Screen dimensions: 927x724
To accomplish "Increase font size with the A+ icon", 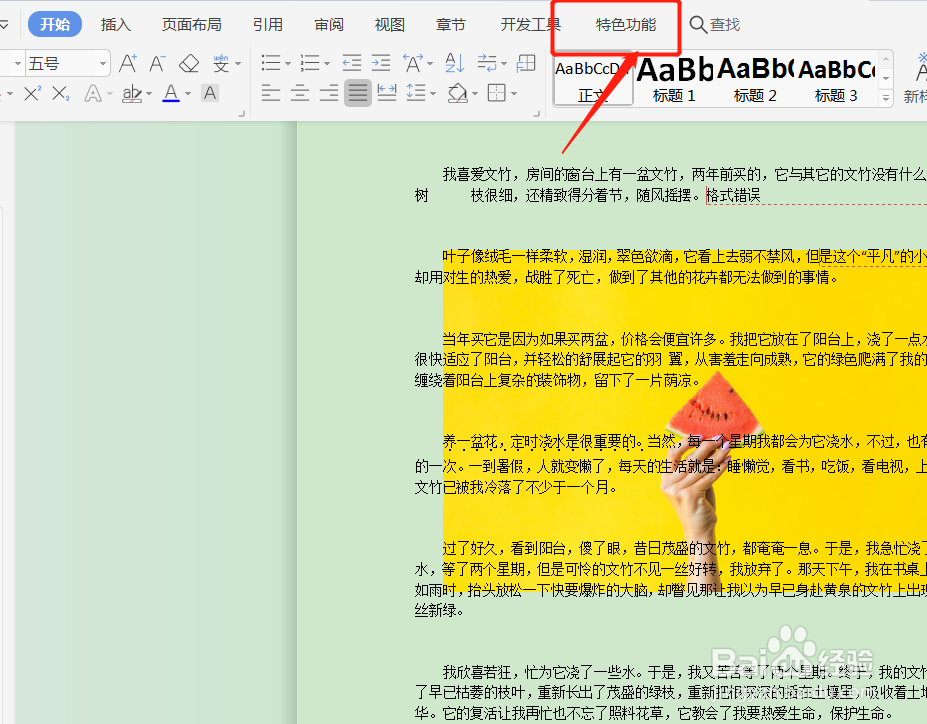I will pyautogui.click(x=128, y=63).
